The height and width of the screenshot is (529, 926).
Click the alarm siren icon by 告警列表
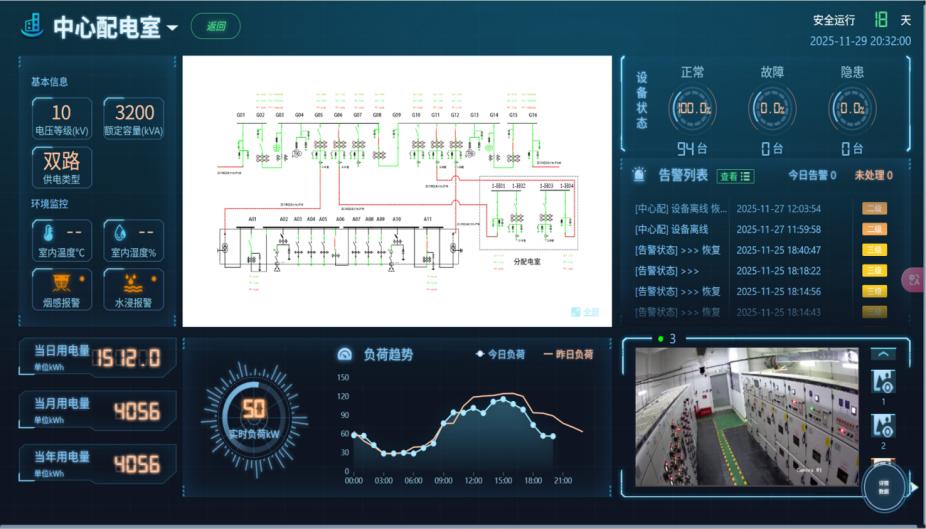tap(640, 174)
